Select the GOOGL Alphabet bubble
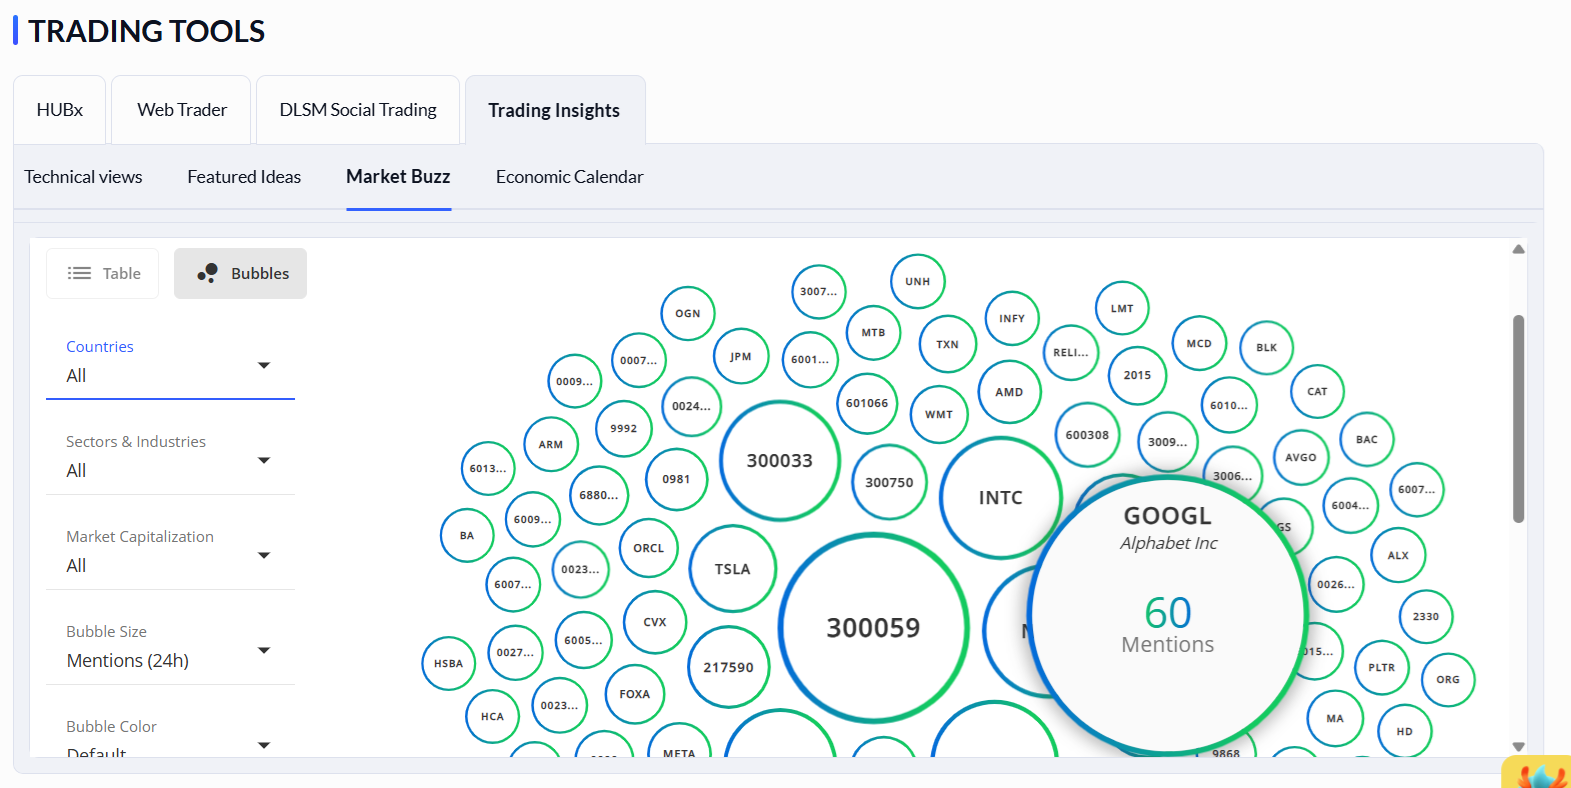Screen dimensions: 1571x788 coord(1167,614)
